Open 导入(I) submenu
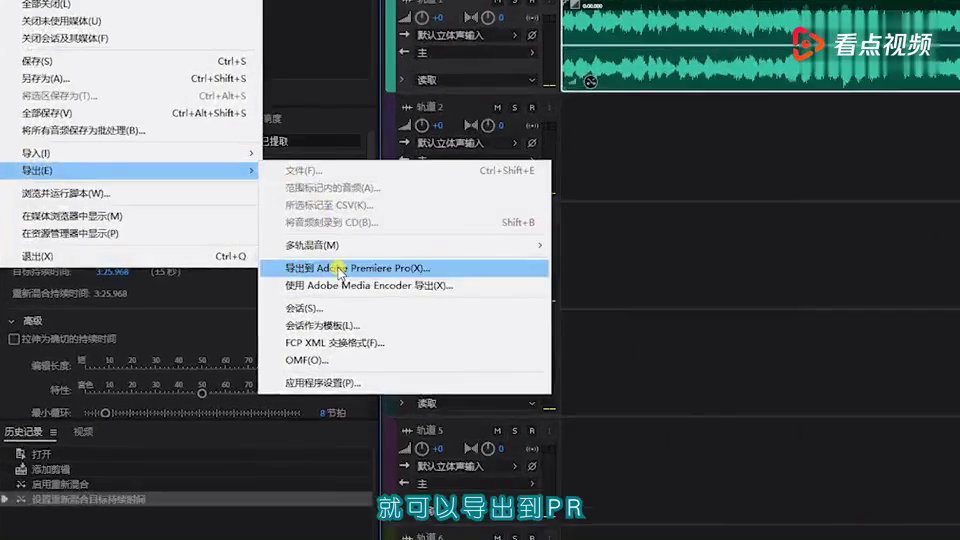Viewport: 960px width, 540px height. (129, 153)
